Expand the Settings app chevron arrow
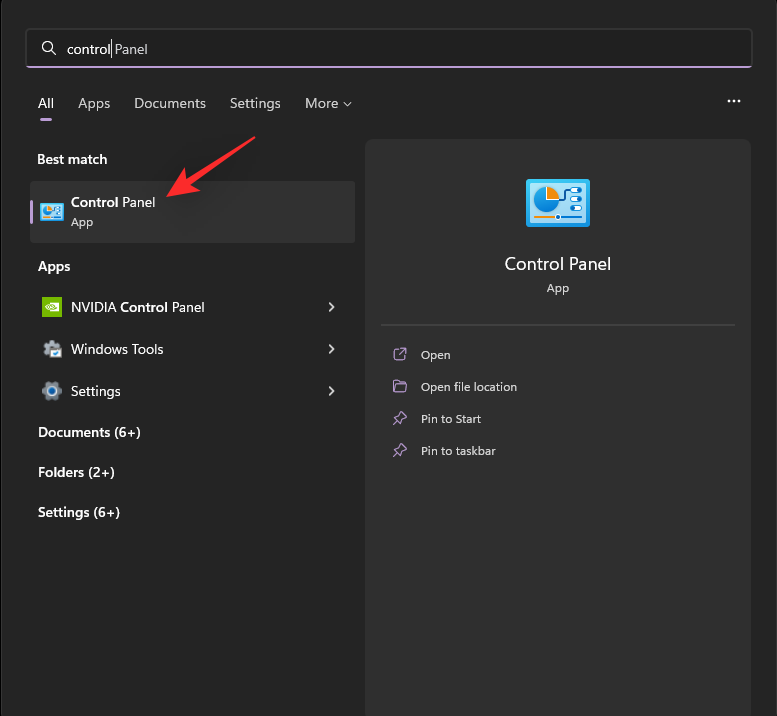This screenshot has width=777, height=716. click(x=331, y=391)
